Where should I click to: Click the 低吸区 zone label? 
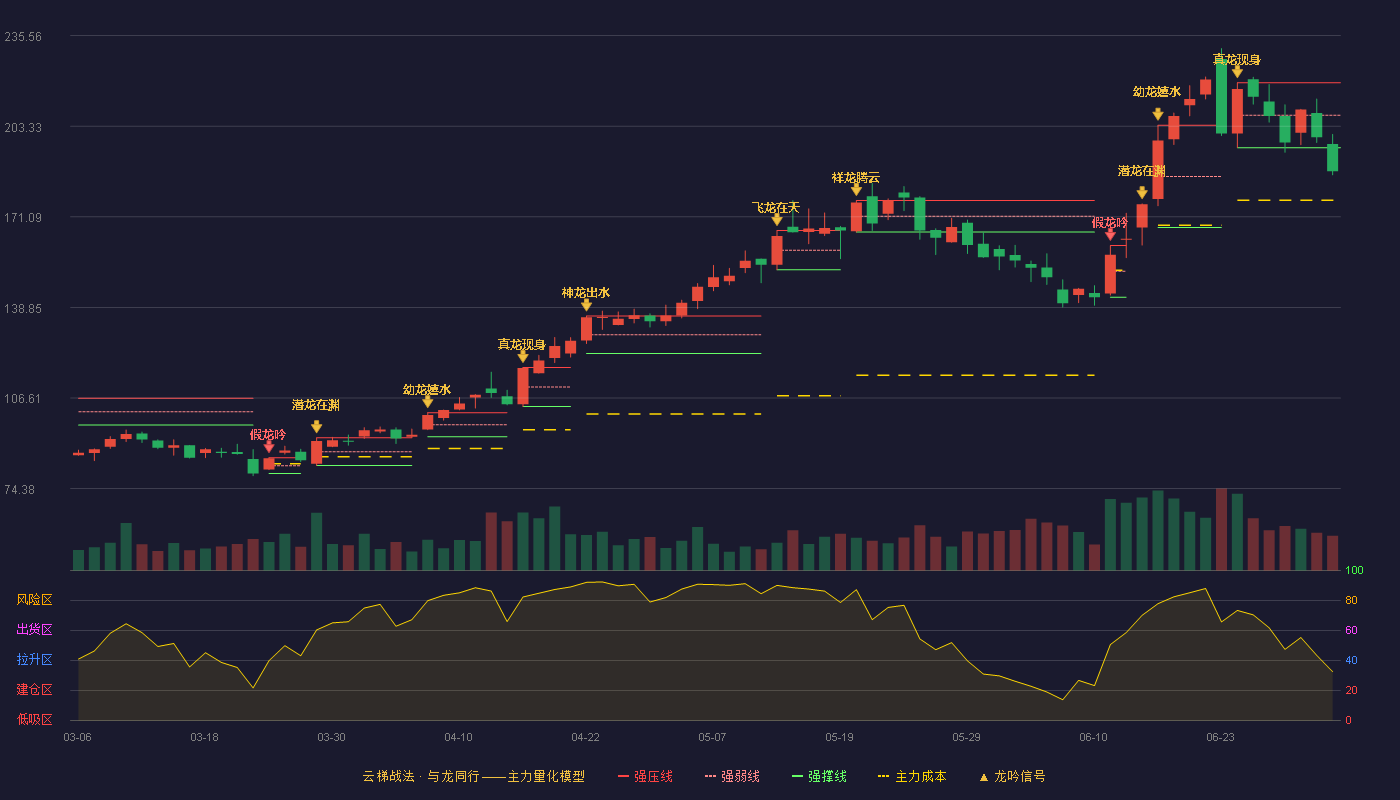tap(35, 719)
